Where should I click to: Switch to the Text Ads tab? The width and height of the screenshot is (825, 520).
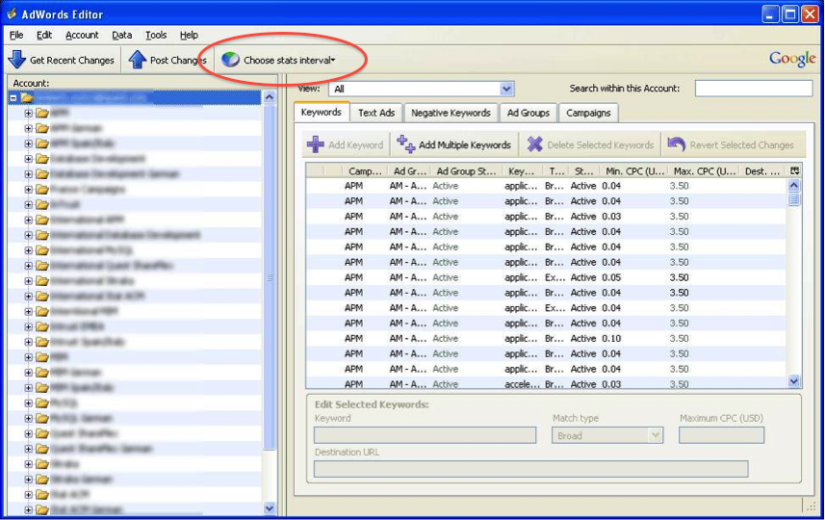point(376,113)
